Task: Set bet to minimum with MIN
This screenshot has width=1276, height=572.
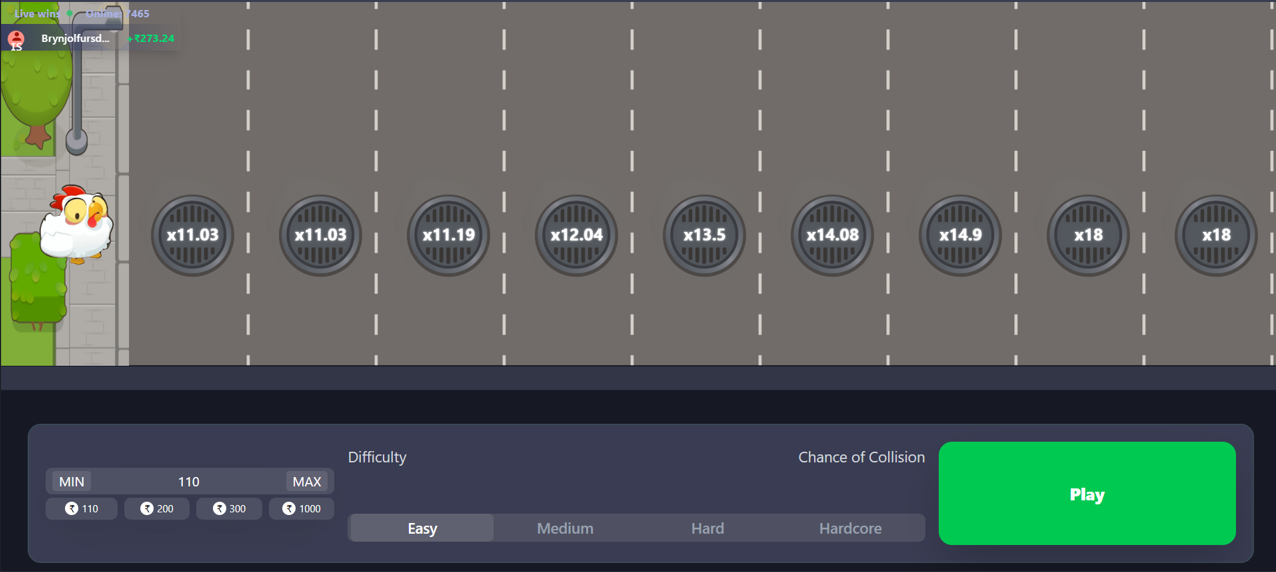Action: [72, 482]
